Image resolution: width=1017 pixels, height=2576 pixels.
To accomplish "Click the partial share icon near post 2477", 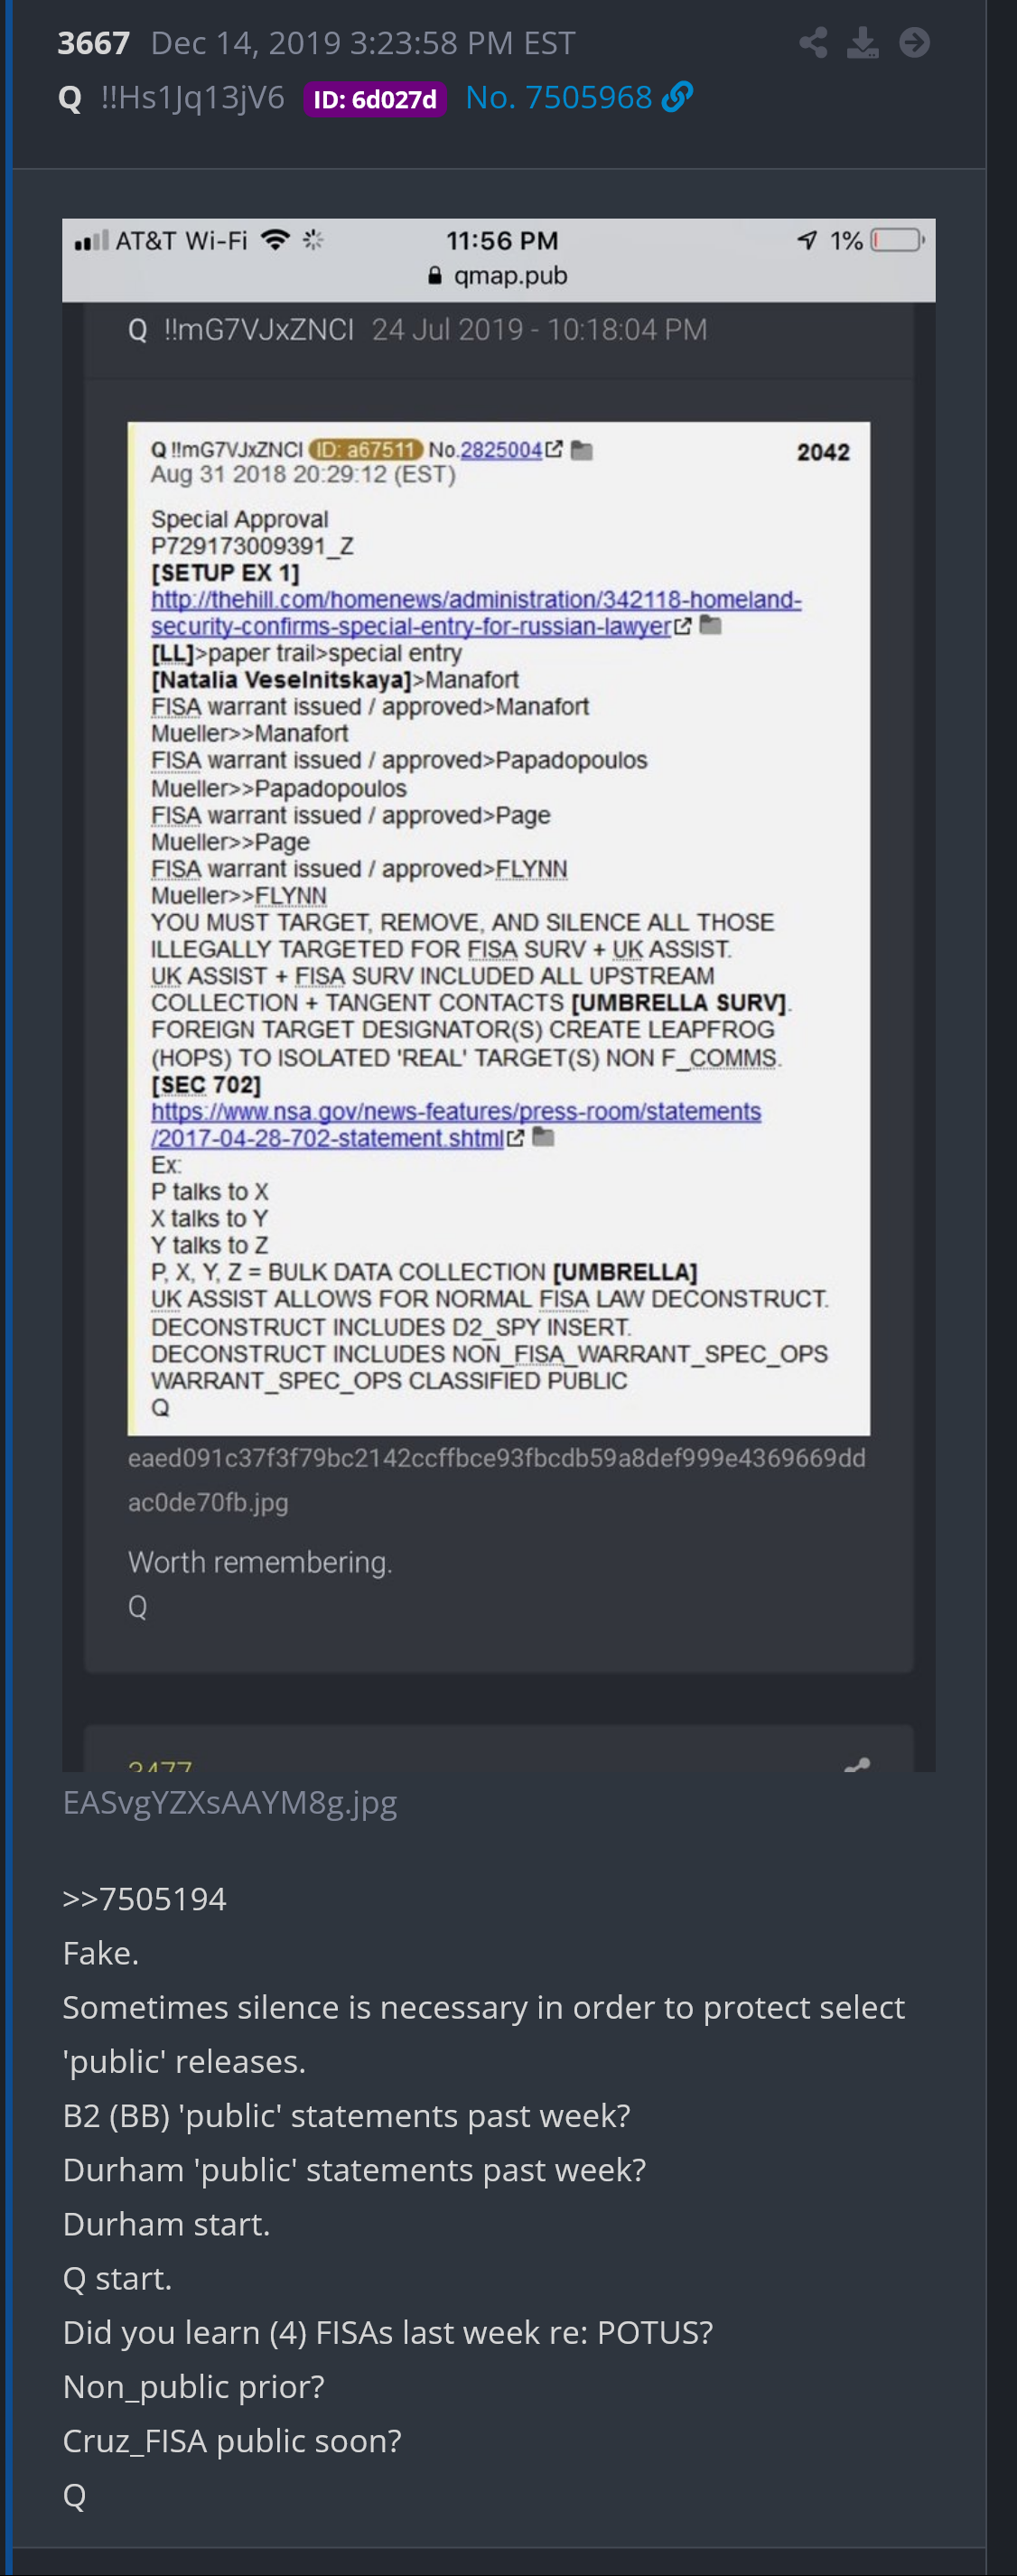I will click(x=857, y=1764).
